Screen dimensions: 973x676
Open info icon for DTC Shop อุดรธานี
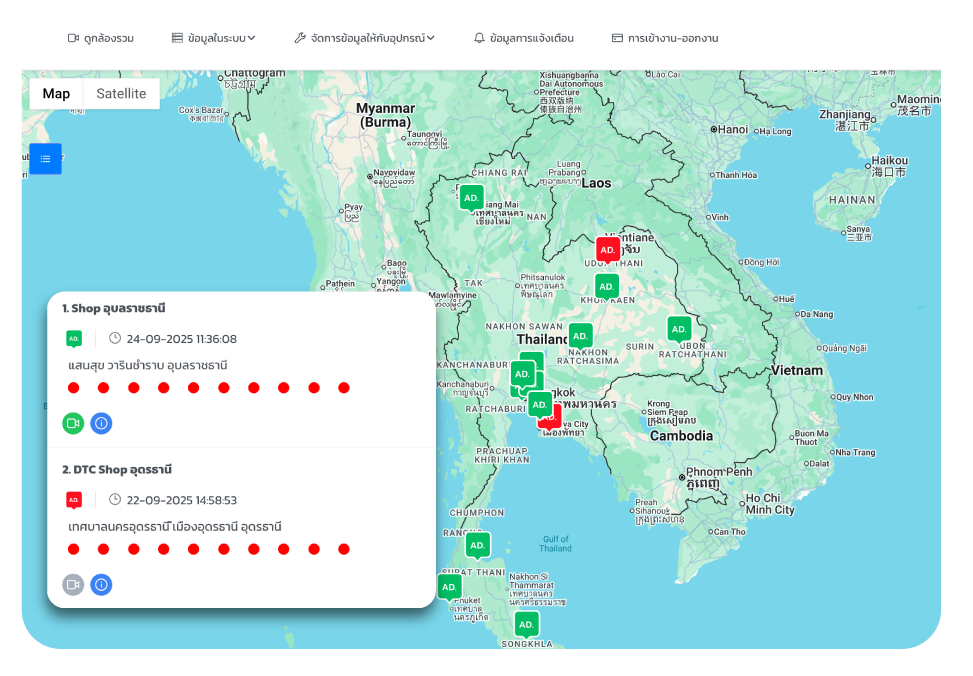[x=101, y=584]
